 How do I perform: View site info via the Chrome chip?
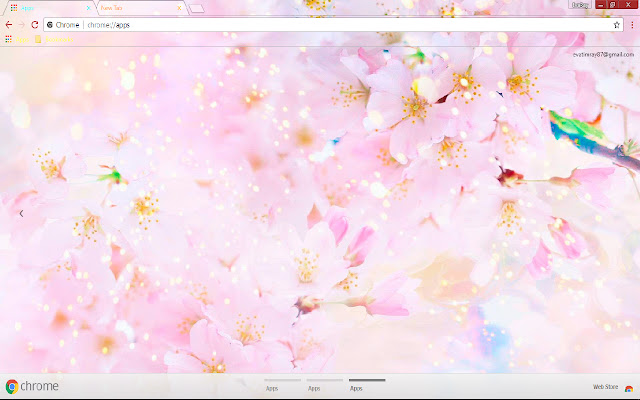click(x=63, y=25)
